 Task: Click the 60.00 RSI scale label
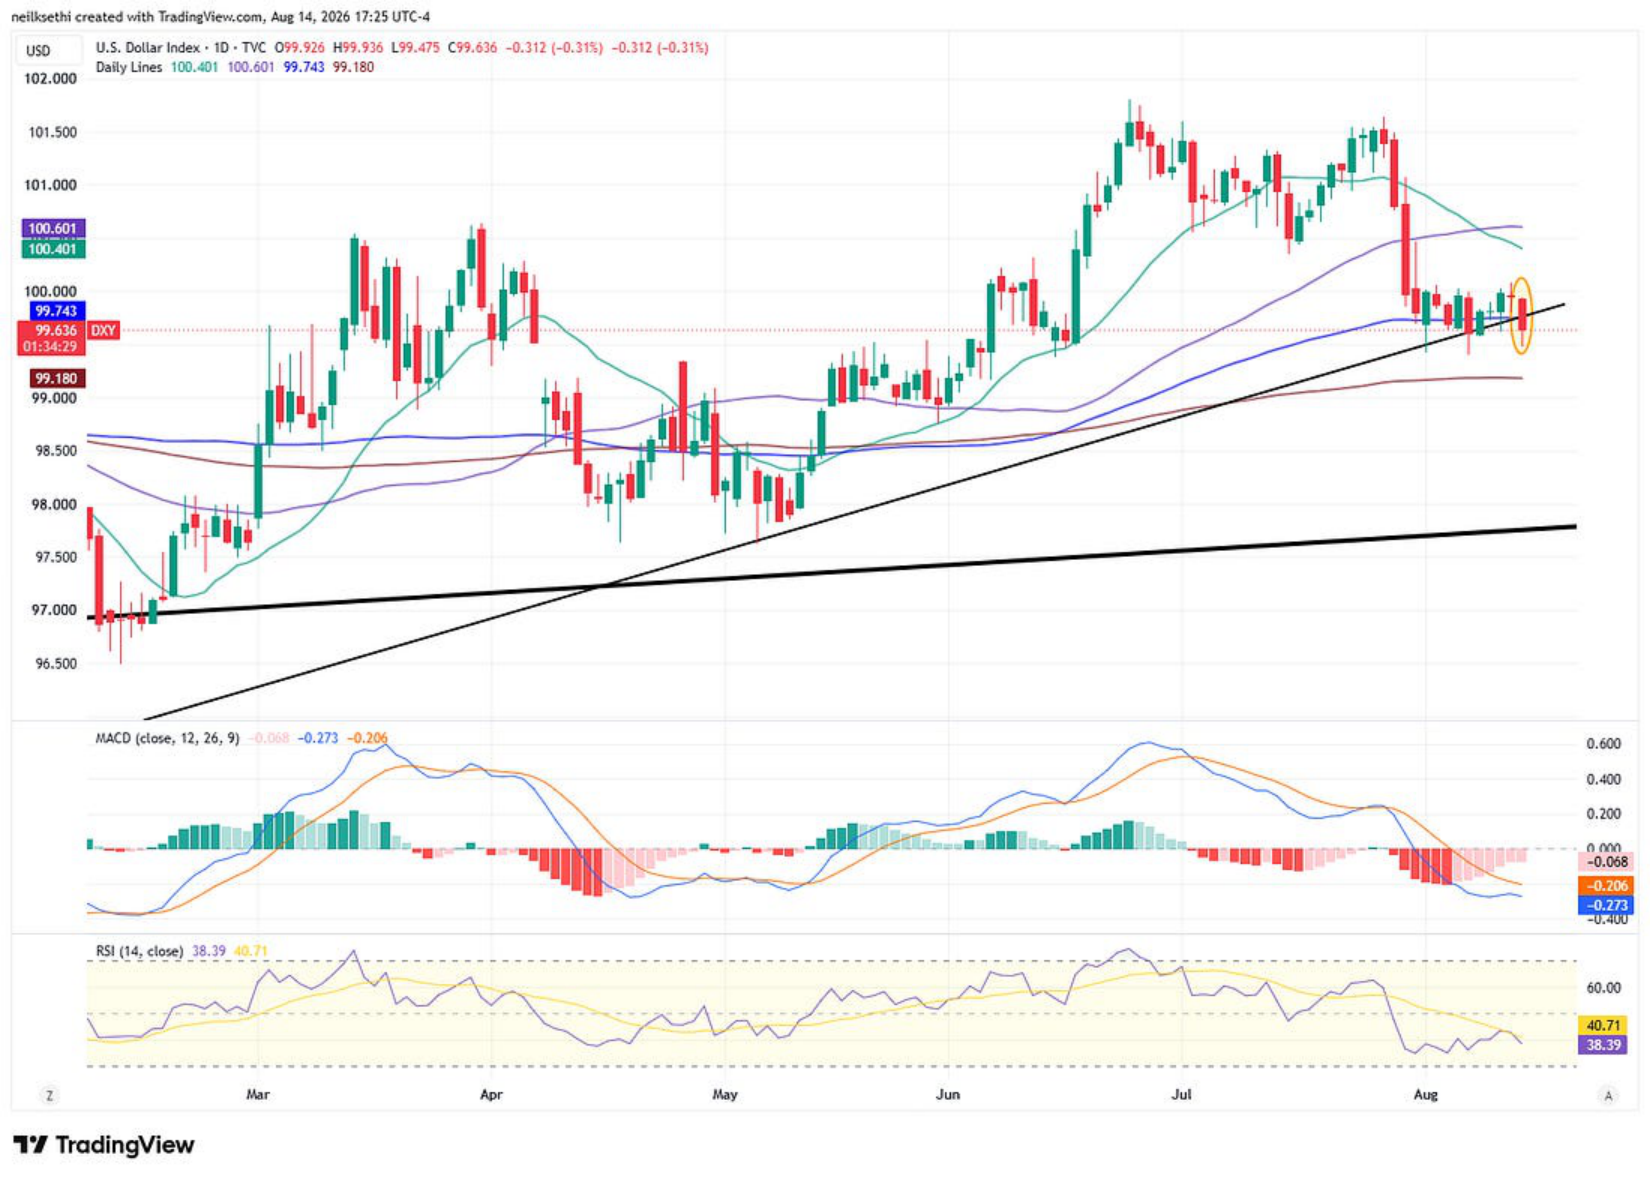(x=1604, y=988)
